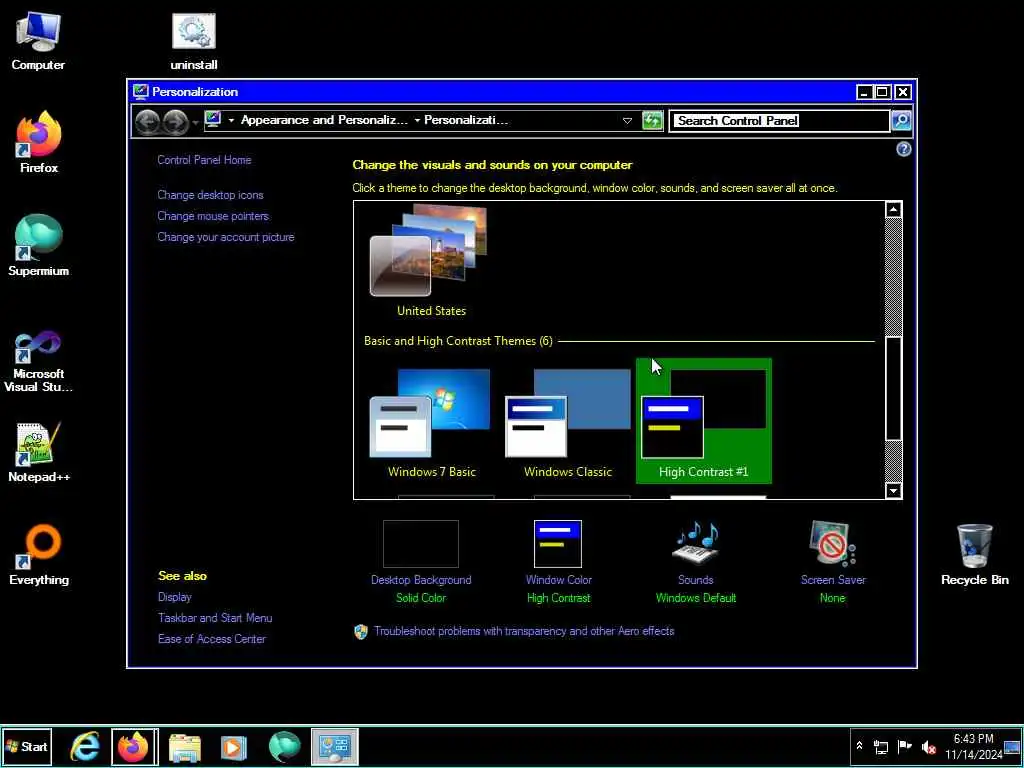Click the theme list scroll down arrow

pos(893,490)
